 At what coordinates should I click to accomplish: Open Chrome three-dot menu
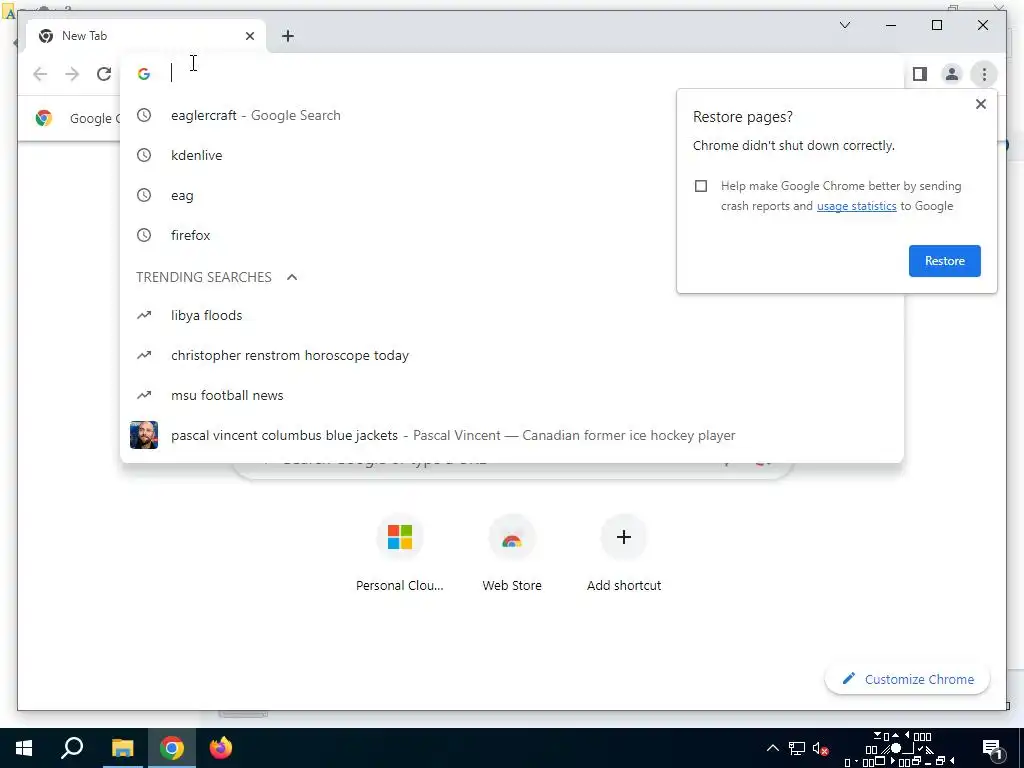pyautogui.click(x=984, y=74)
